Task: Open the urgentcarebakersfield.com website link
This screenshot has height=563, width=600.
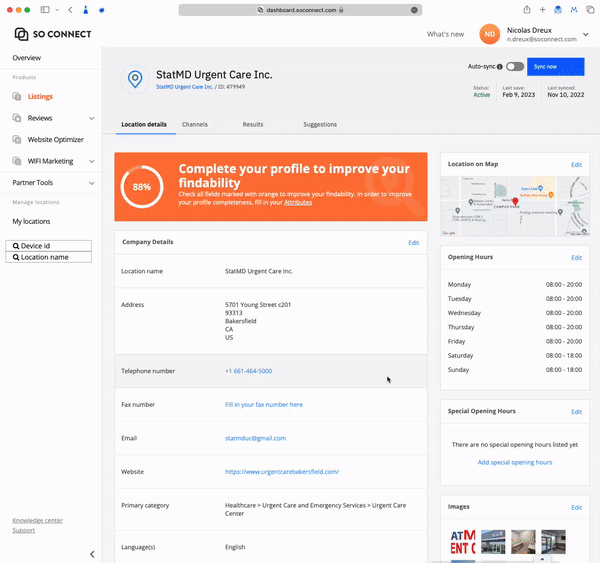Action: (282, 472)
